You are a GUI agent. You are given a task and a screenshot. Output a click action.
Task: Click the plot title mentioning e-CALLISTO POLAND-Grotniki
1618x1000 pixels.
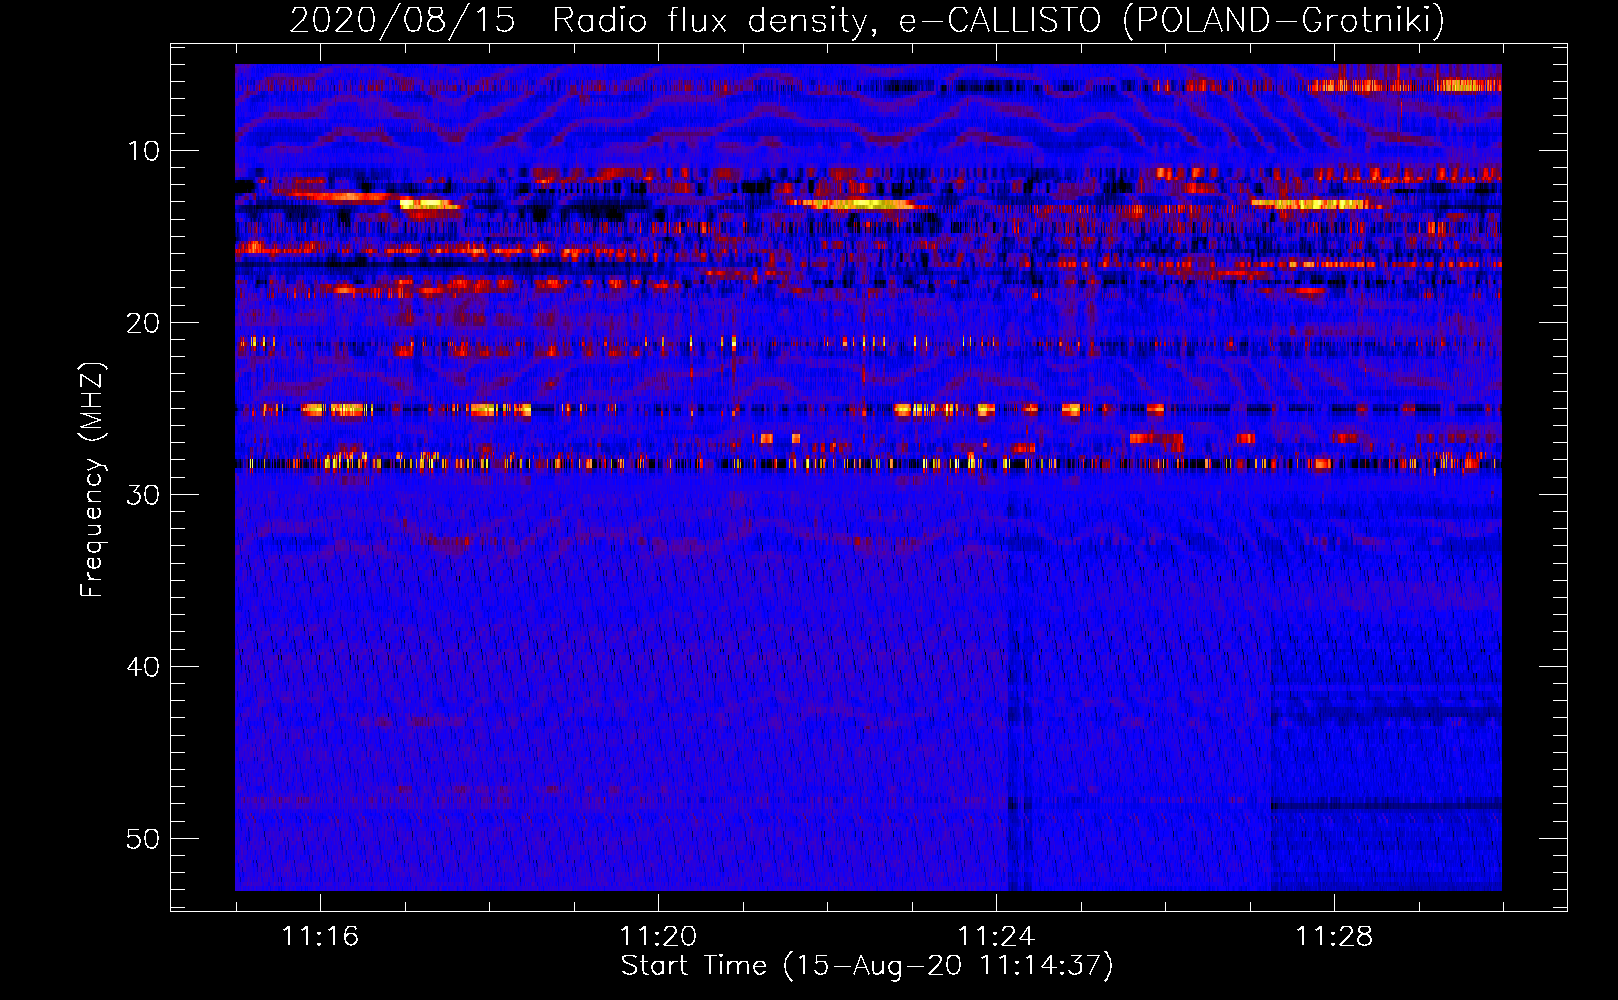(867, 20)
